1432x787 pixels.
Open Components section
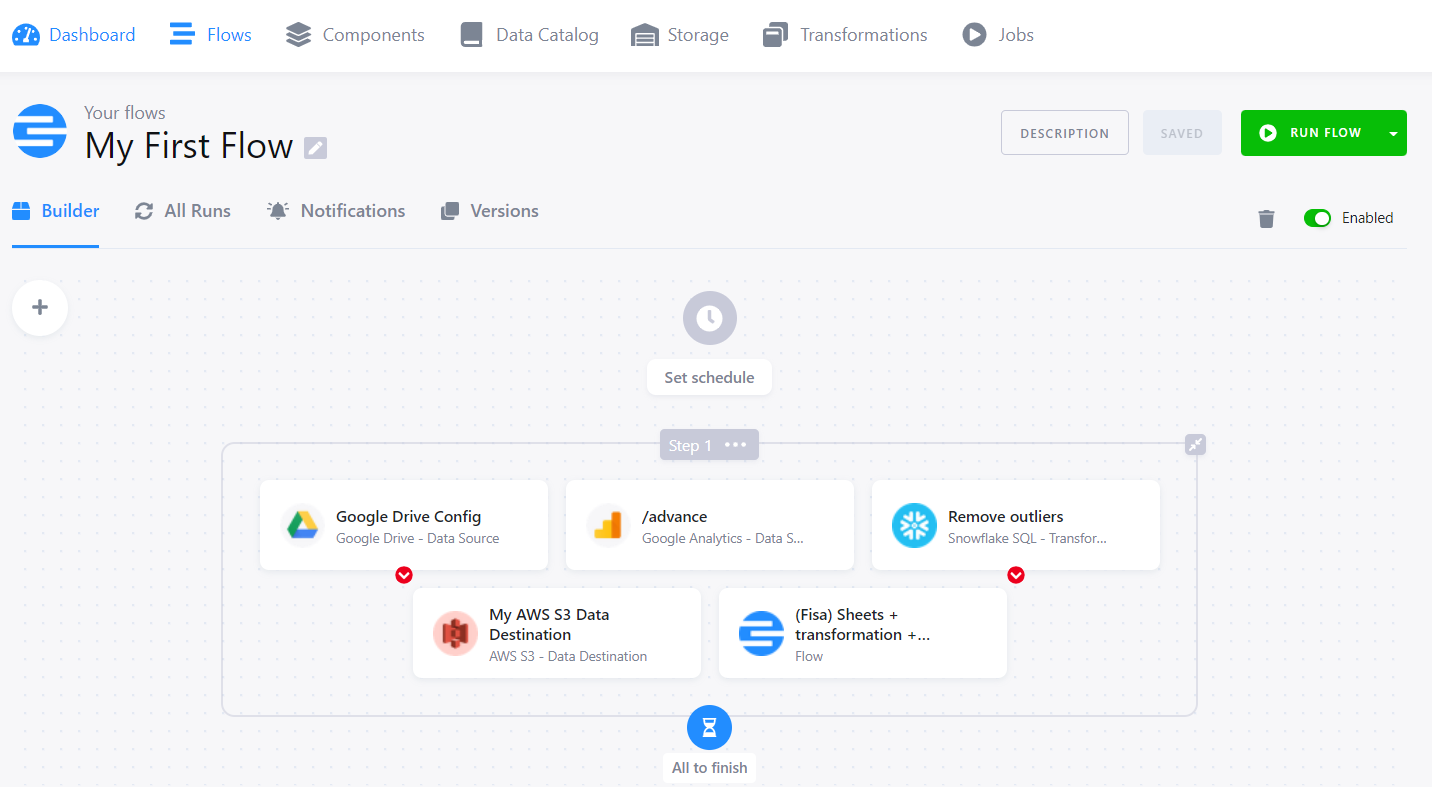[355, 35]
